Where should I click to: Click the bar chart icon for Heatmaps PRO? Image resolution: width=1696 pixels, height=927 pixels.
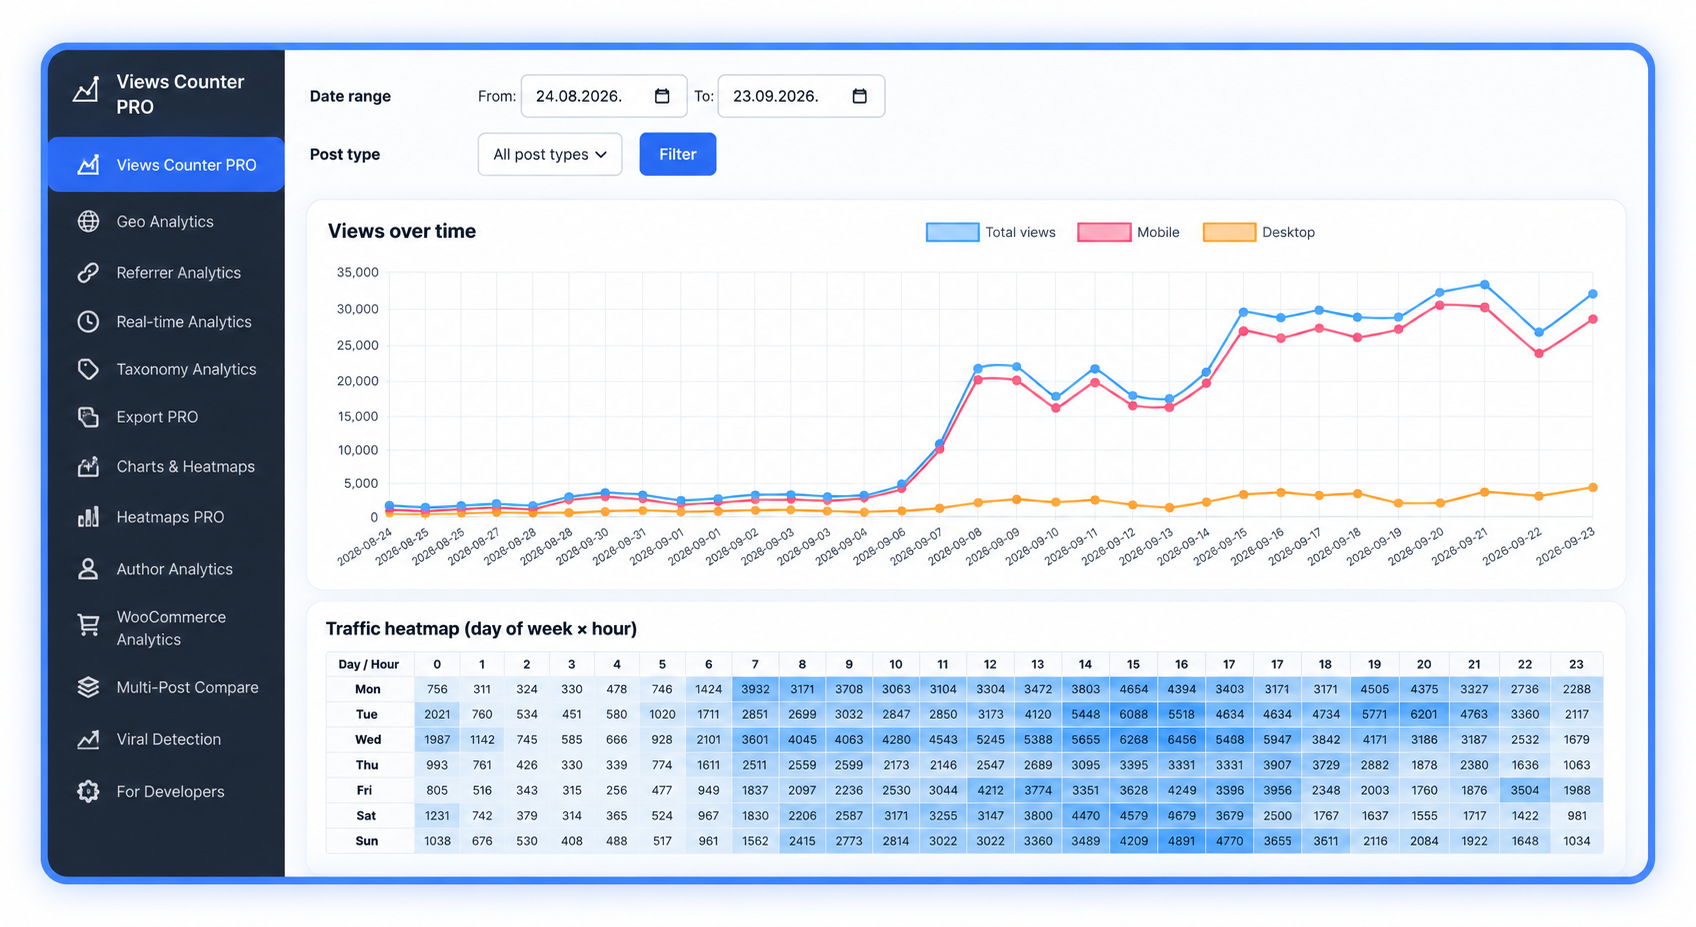[88, 517]
